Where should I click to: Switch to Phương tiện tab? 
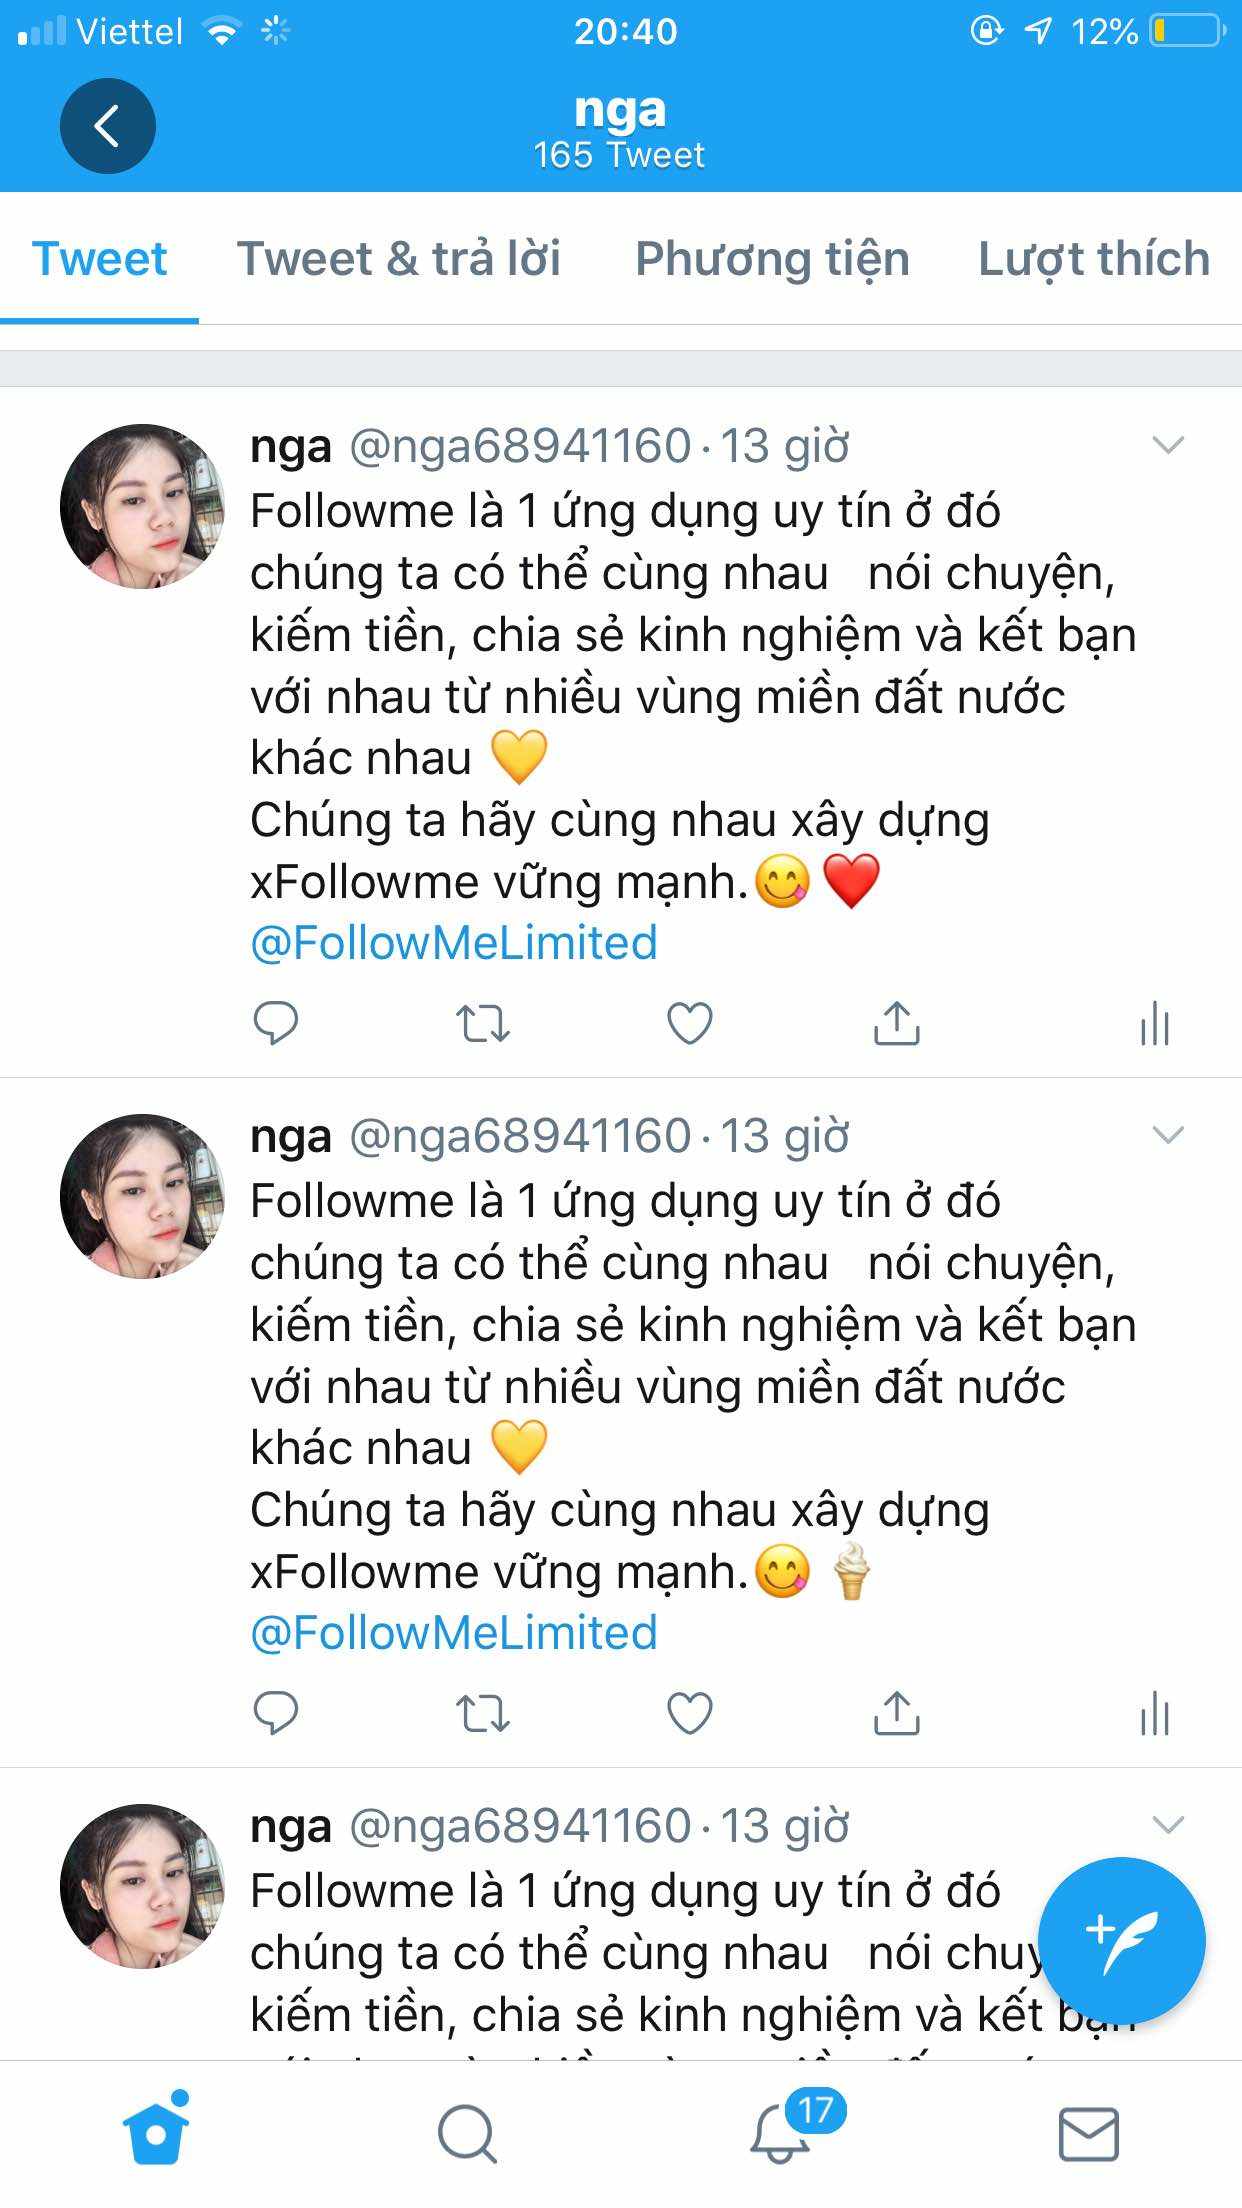click(x=773, y=259)
